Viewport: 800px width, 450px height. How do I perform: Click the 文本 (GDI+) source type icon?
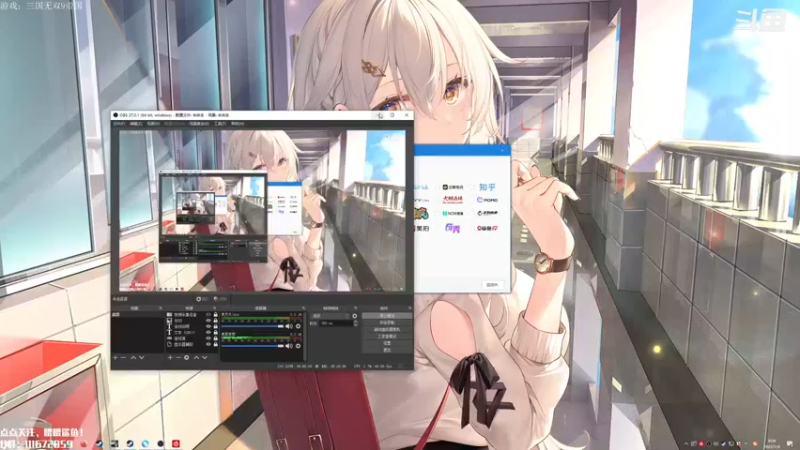tap(169, 332)
